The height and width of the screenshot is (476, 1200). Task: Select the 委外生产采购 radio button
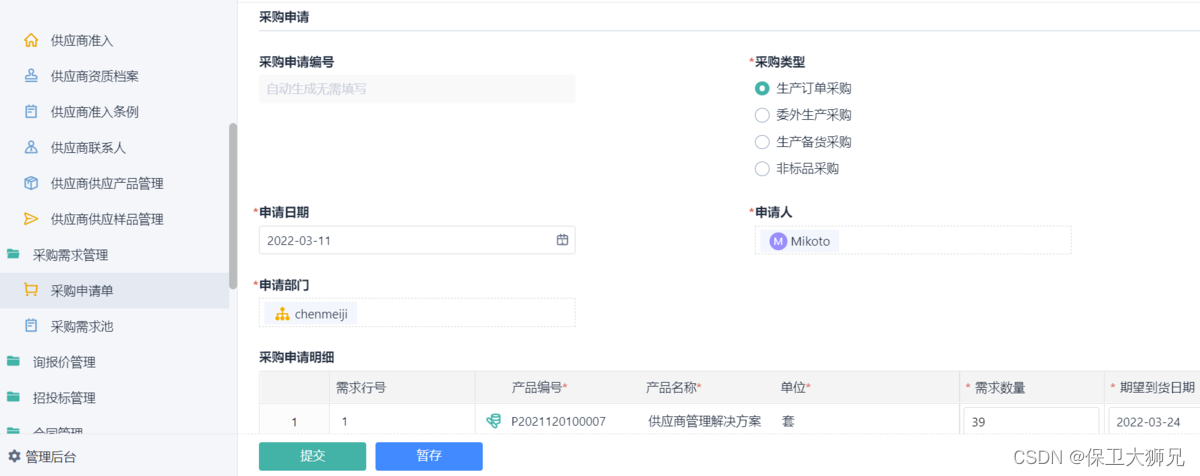pyautogui.click(x=762, y=115)
